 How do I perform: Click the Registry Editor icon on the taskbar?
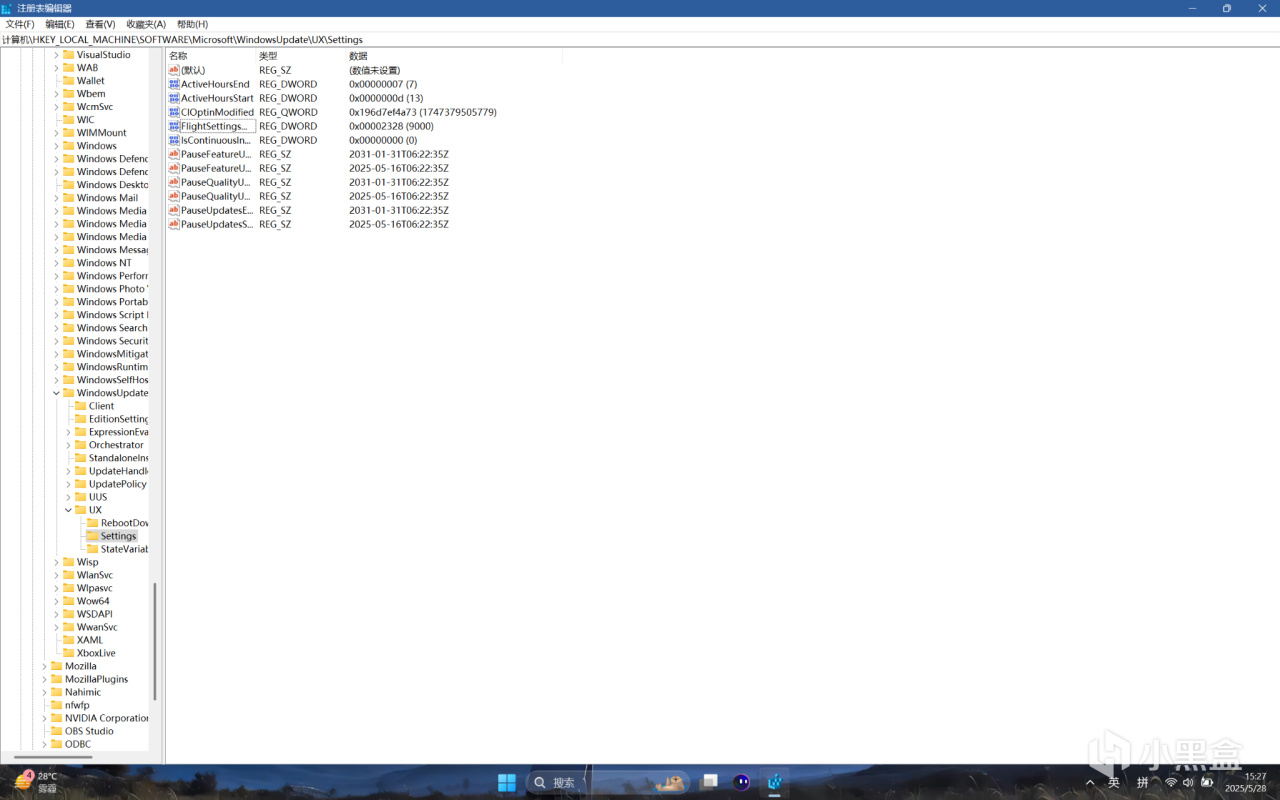click(x=775, y=782)
